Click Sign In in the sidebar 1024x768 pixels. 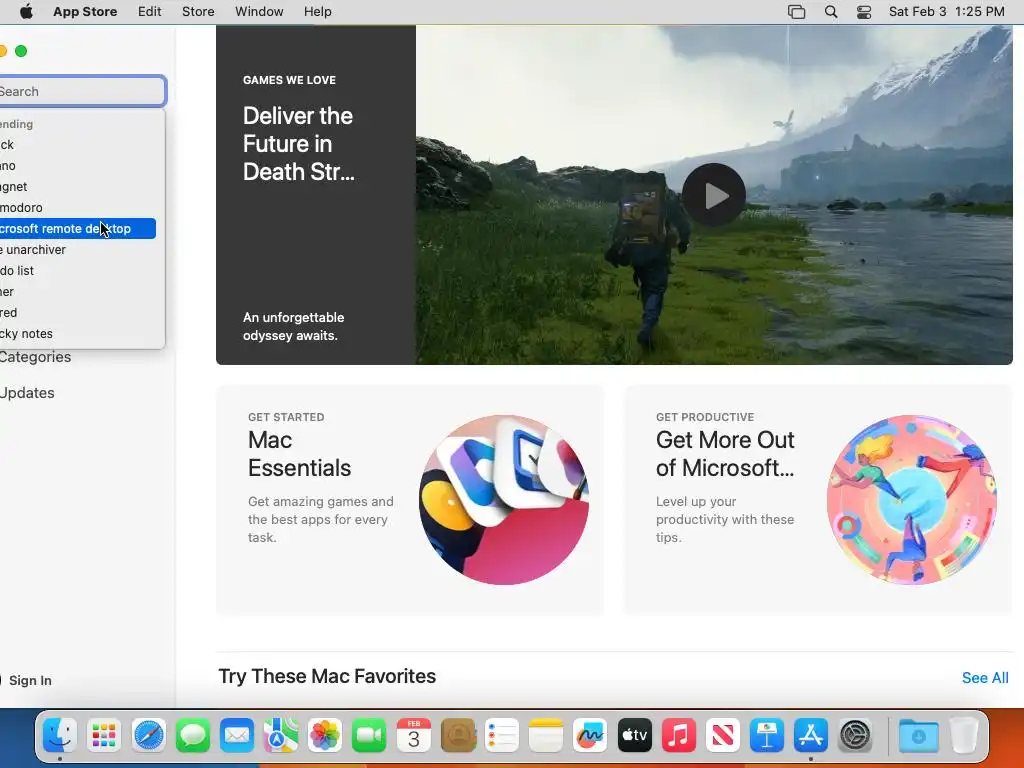pos(30,680)
